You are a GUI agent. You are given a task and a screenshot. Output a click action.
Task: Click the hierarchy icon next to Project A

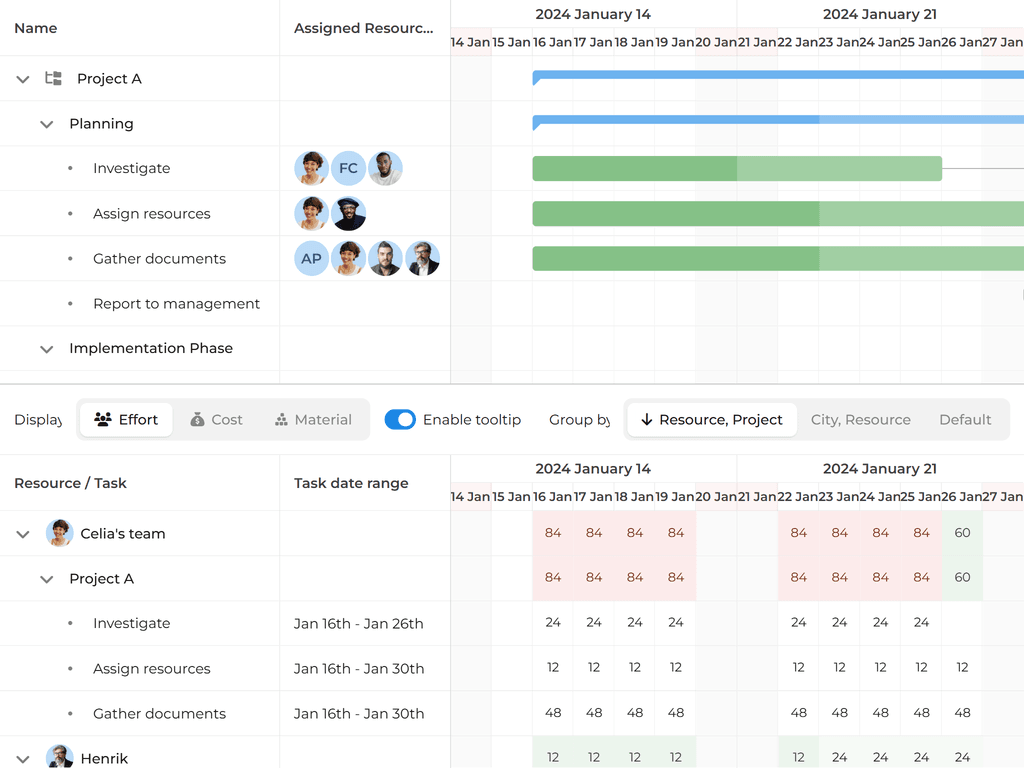pyautogui.click(x=52, y=78)
